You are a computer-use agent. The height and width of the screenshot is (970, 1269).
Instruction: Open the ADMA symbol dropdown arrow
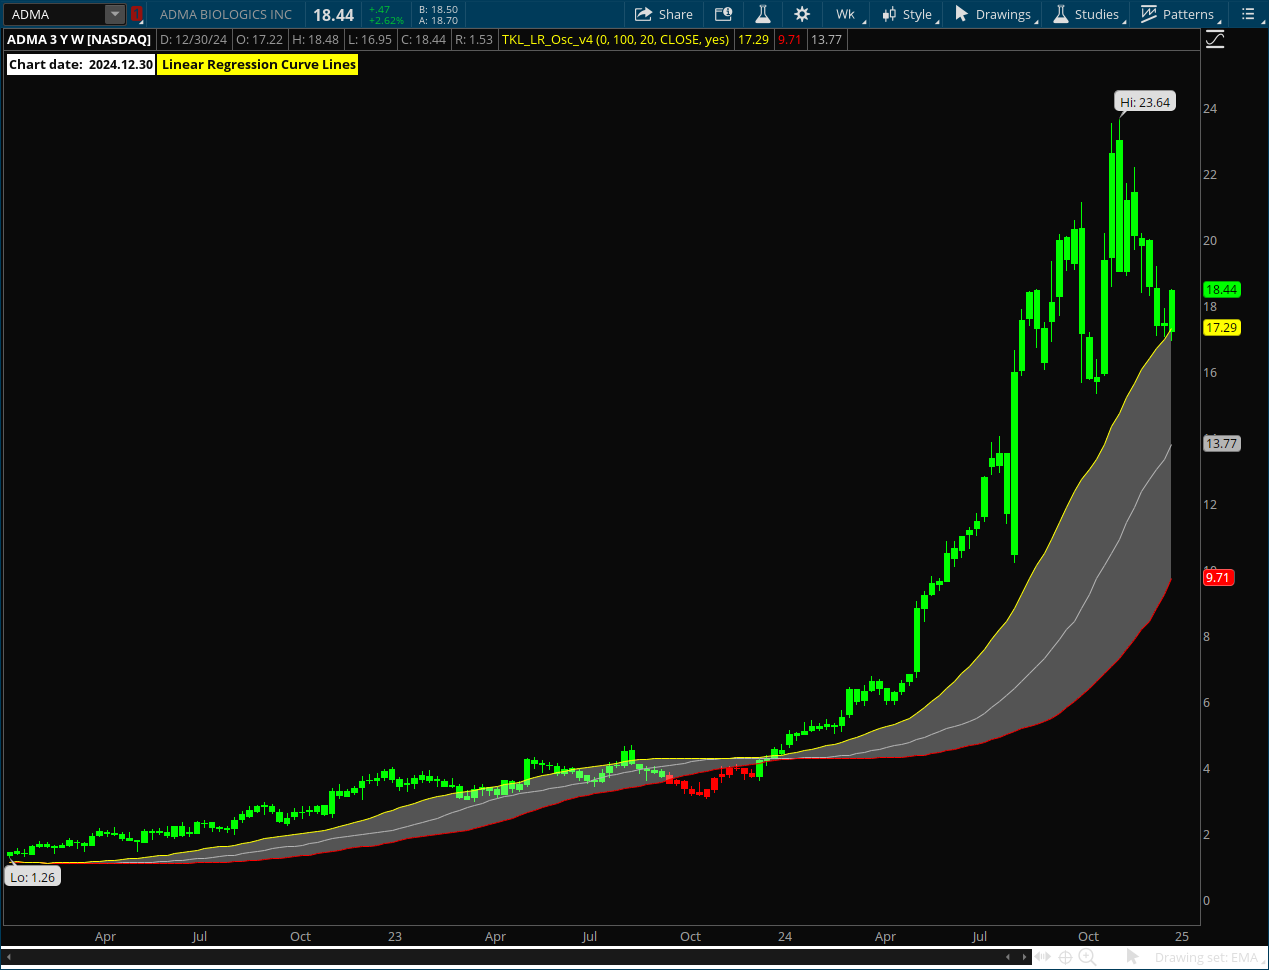115,14
